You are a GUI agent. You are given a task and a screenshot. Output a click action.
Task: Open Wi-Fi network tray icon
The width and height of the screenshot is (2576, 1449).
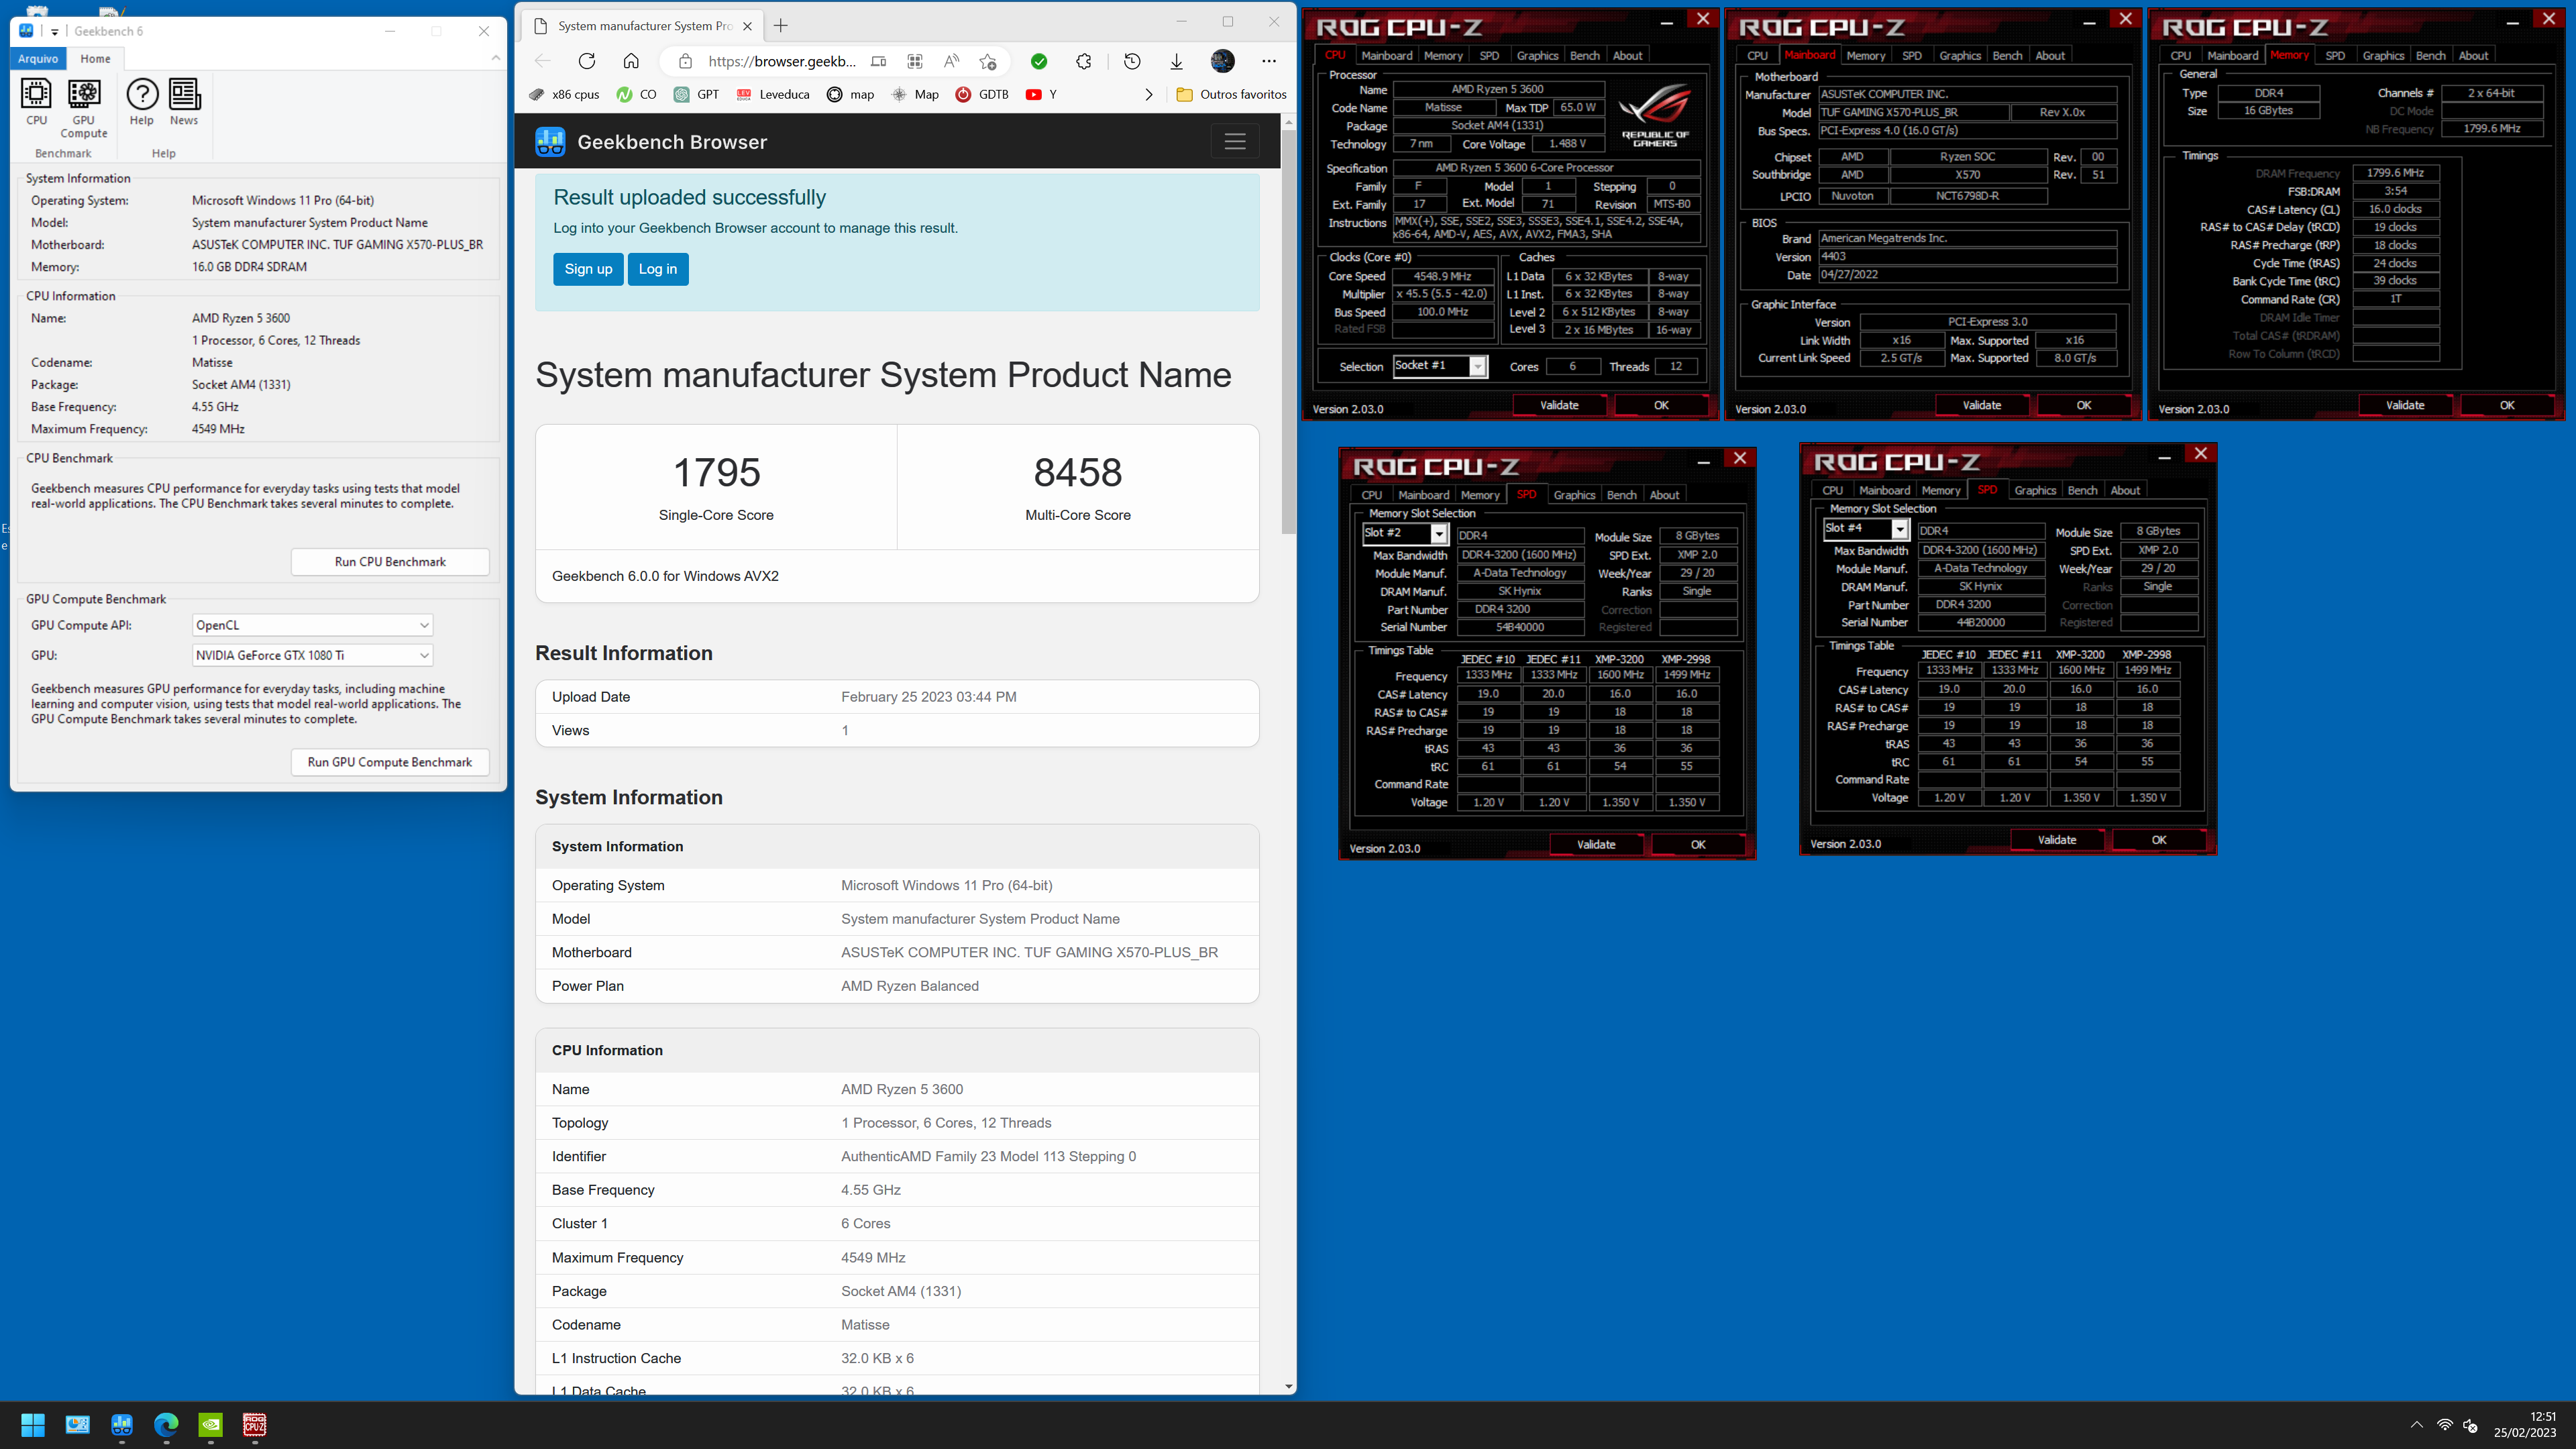[2444, 1425]
